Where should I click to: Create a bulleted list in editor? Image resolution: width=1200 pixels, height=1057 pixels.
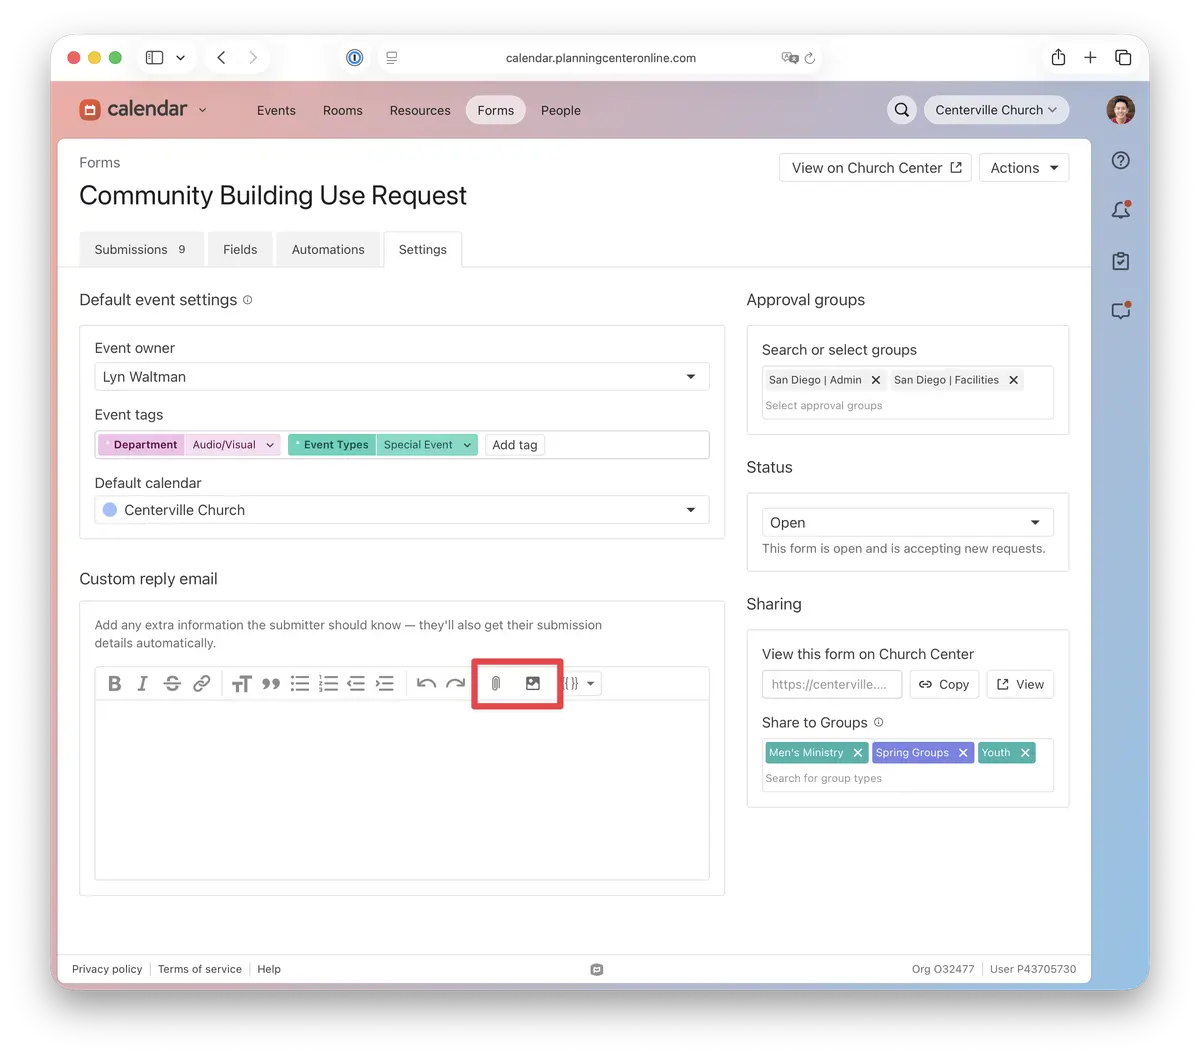click(299, 684)
